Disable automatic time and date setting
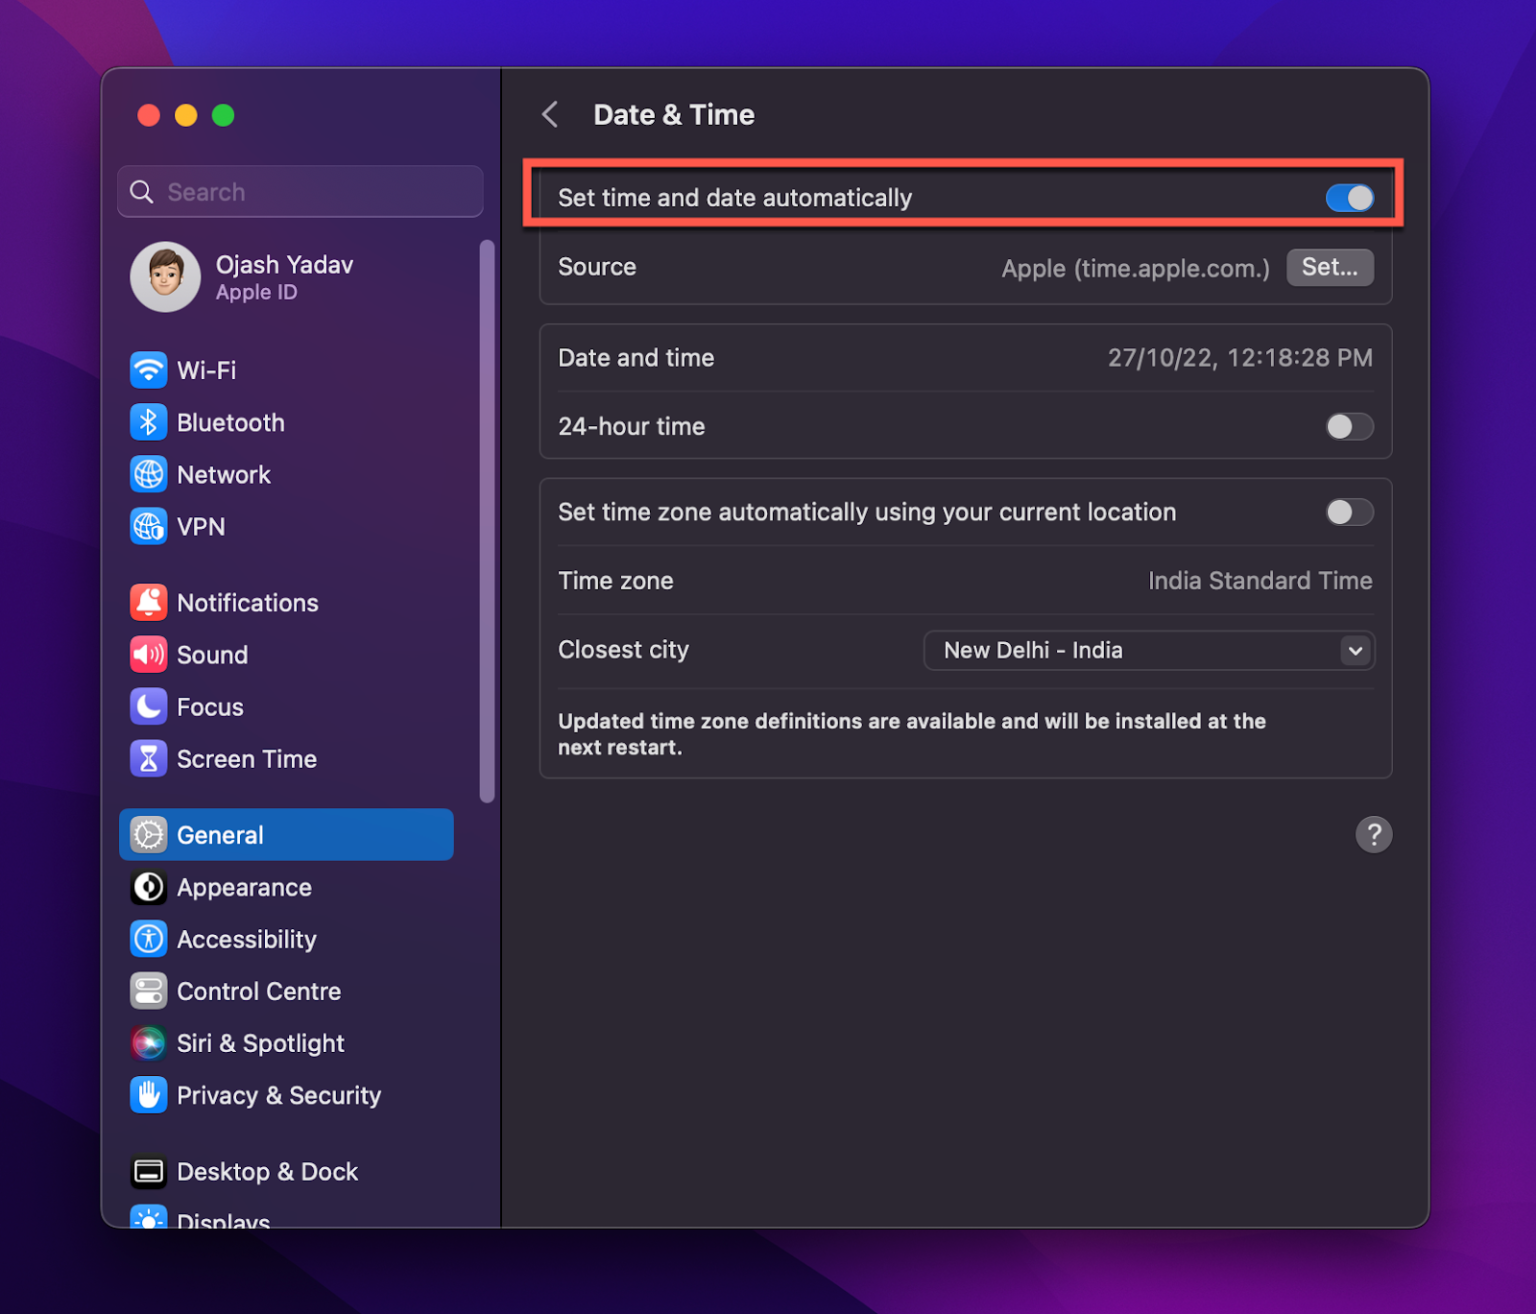 point(1350,197)
